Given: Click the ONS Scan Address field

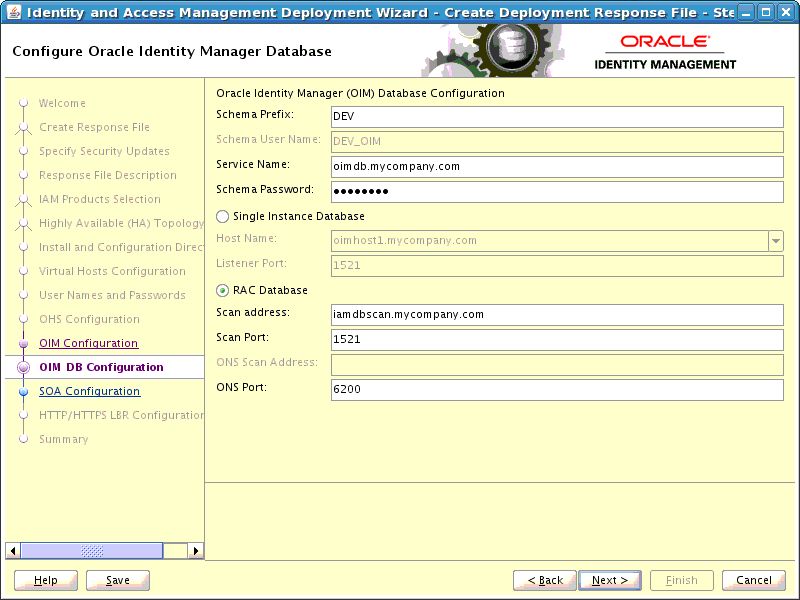Looking at the screenshot, I should point(557,364).
